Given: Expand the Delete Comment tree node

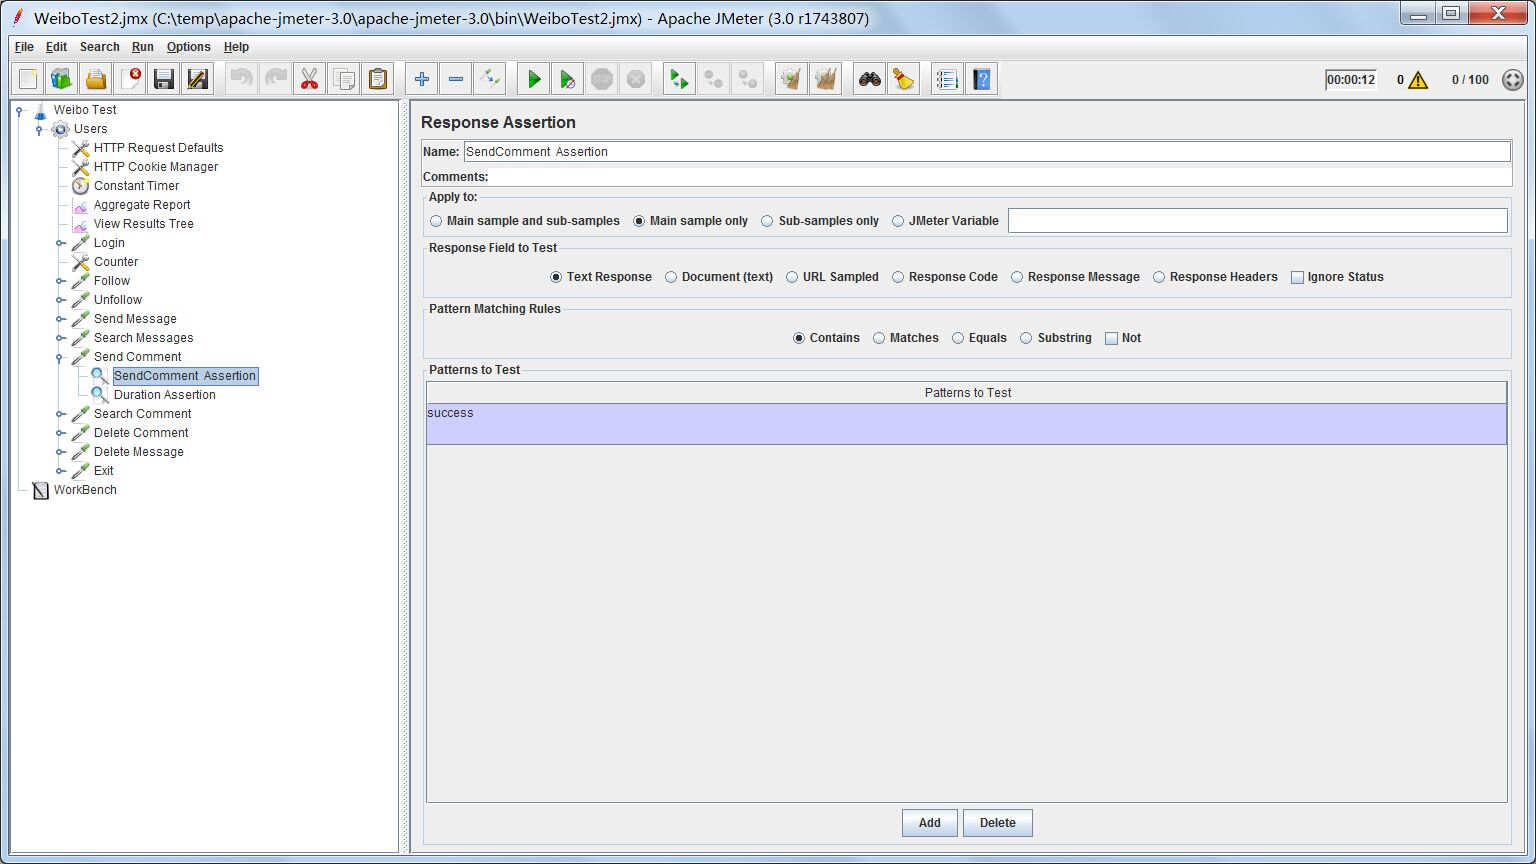Looking at the screenshot, I should coord(59,433).
